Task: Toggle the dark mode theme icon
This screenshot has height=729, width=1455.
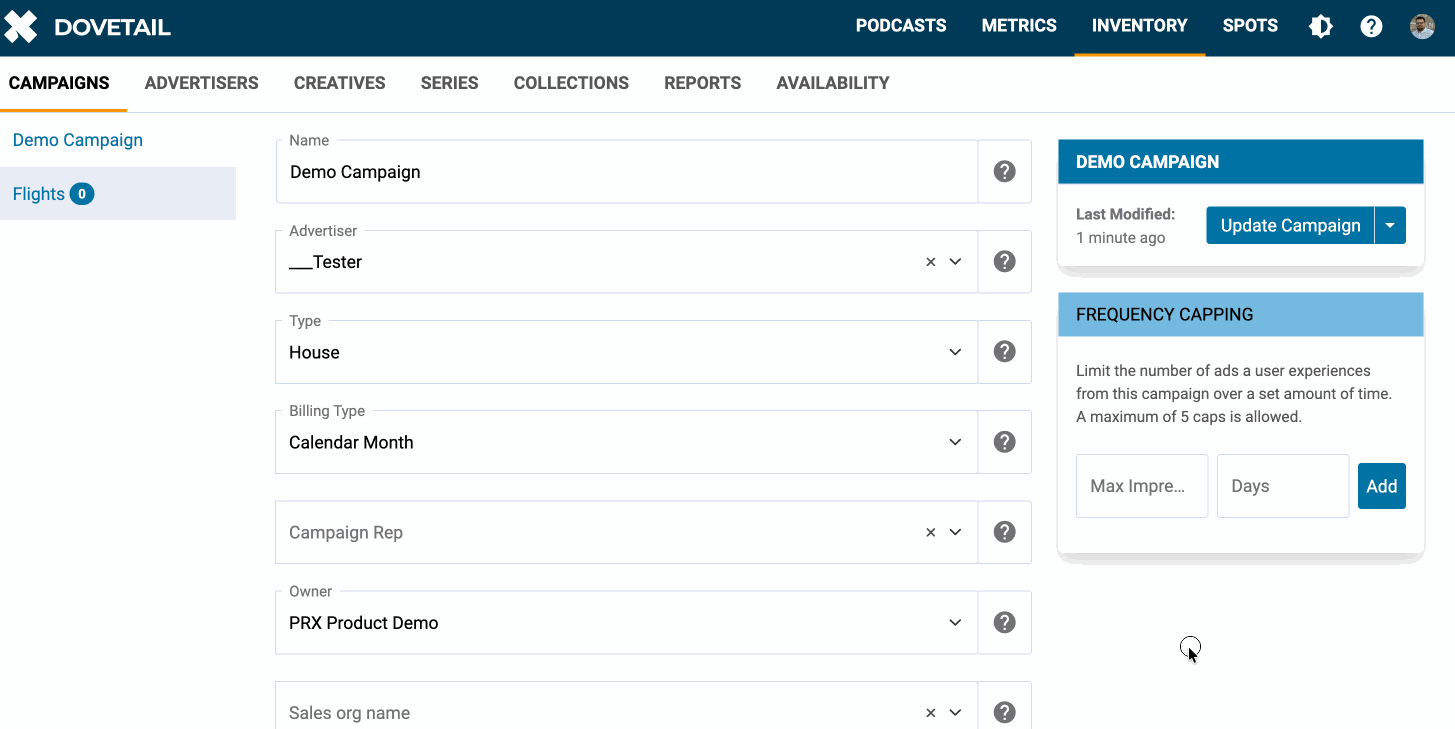Action: (x=1321, y=27)
